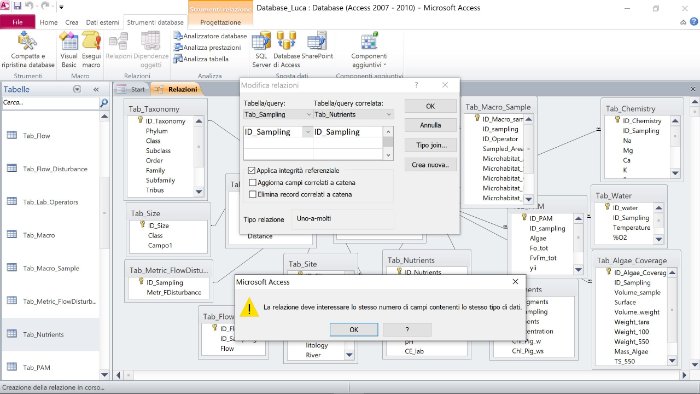700x394 pixels.
Task: Select Phylum field in Tab_Taxonomy
Action: [156, 131]
